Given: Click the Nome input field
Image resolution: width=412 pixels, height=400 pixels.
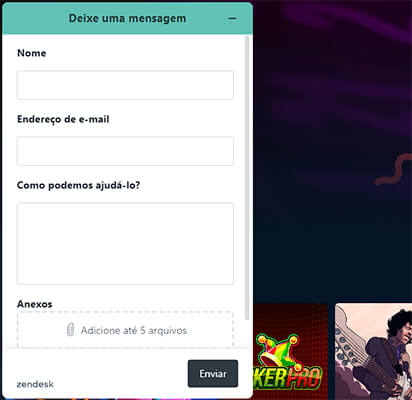Looking at the screenshot, I should click(125, 85).
